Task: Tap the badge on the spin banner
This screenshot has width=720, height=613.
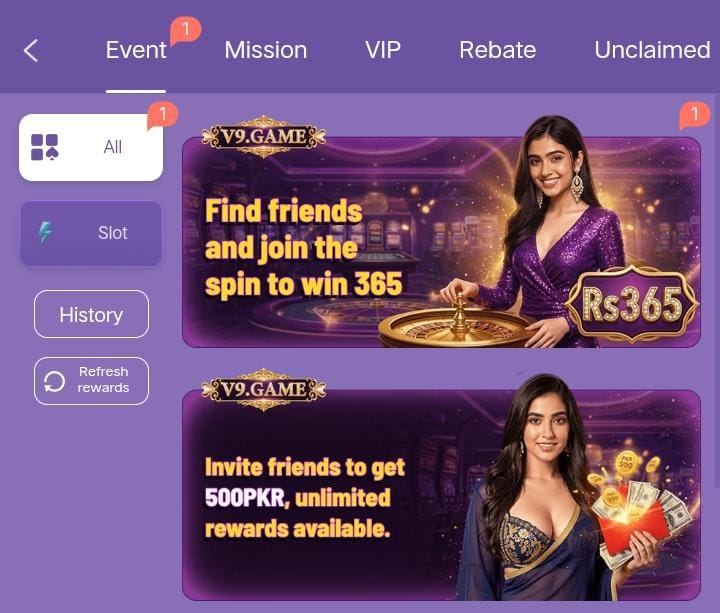Action: pos(695,115)
